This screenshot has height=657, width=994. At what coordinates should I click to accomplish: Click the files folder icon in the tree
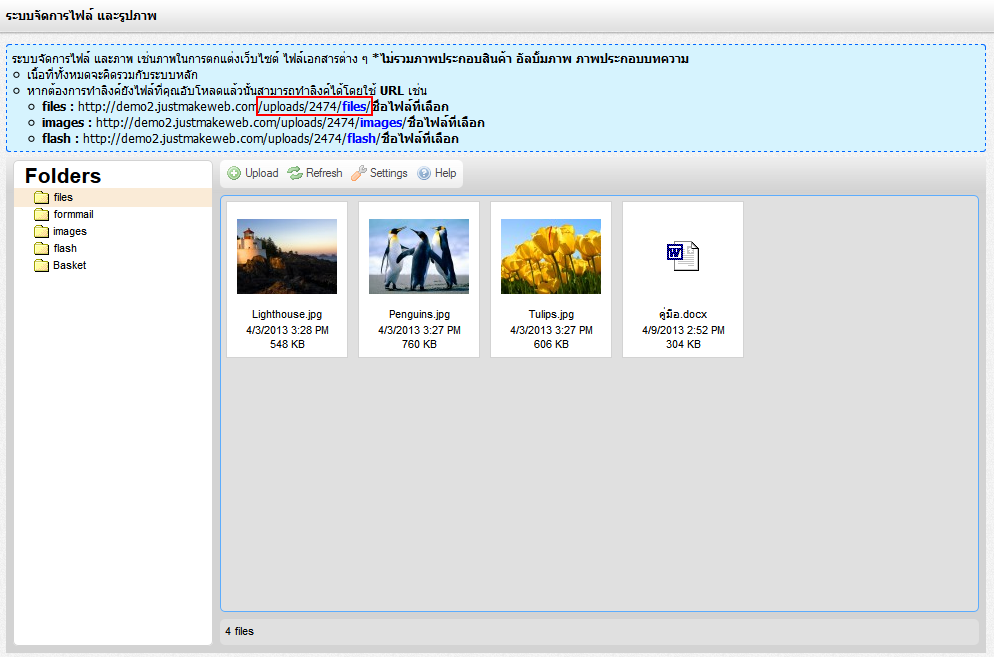coord(41,198)
